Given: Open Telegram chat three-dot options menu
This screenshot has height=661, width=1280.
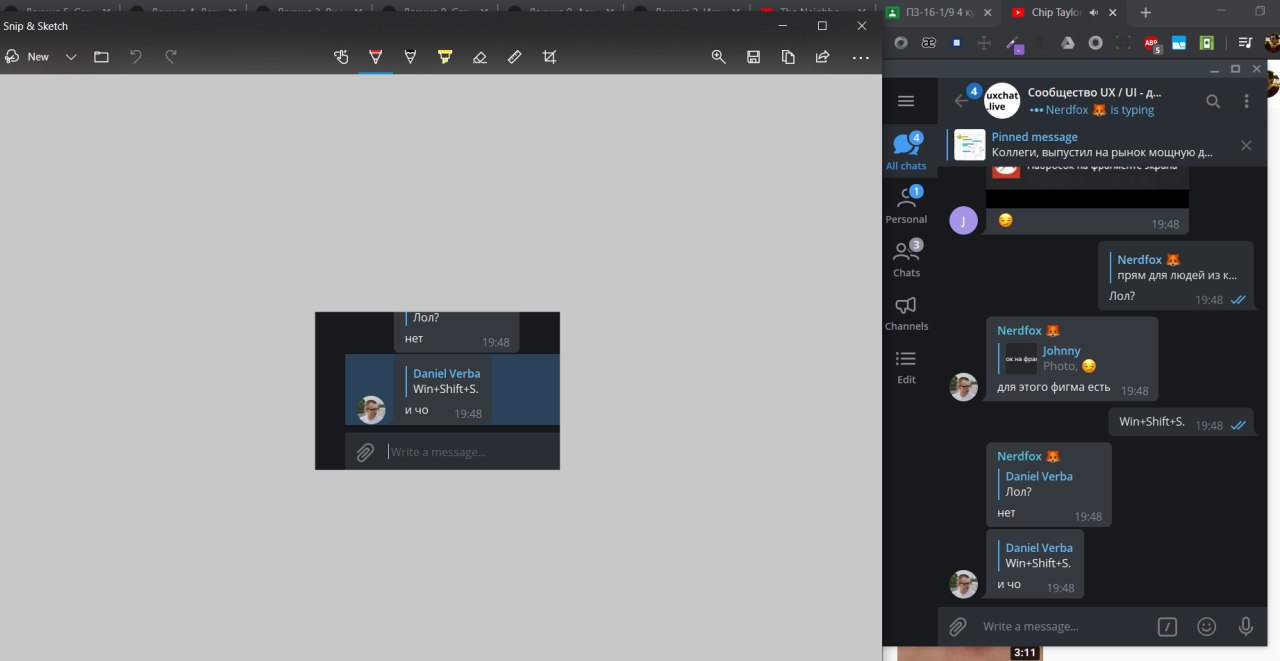Looking at the screenshot, I should [1246, 101].
